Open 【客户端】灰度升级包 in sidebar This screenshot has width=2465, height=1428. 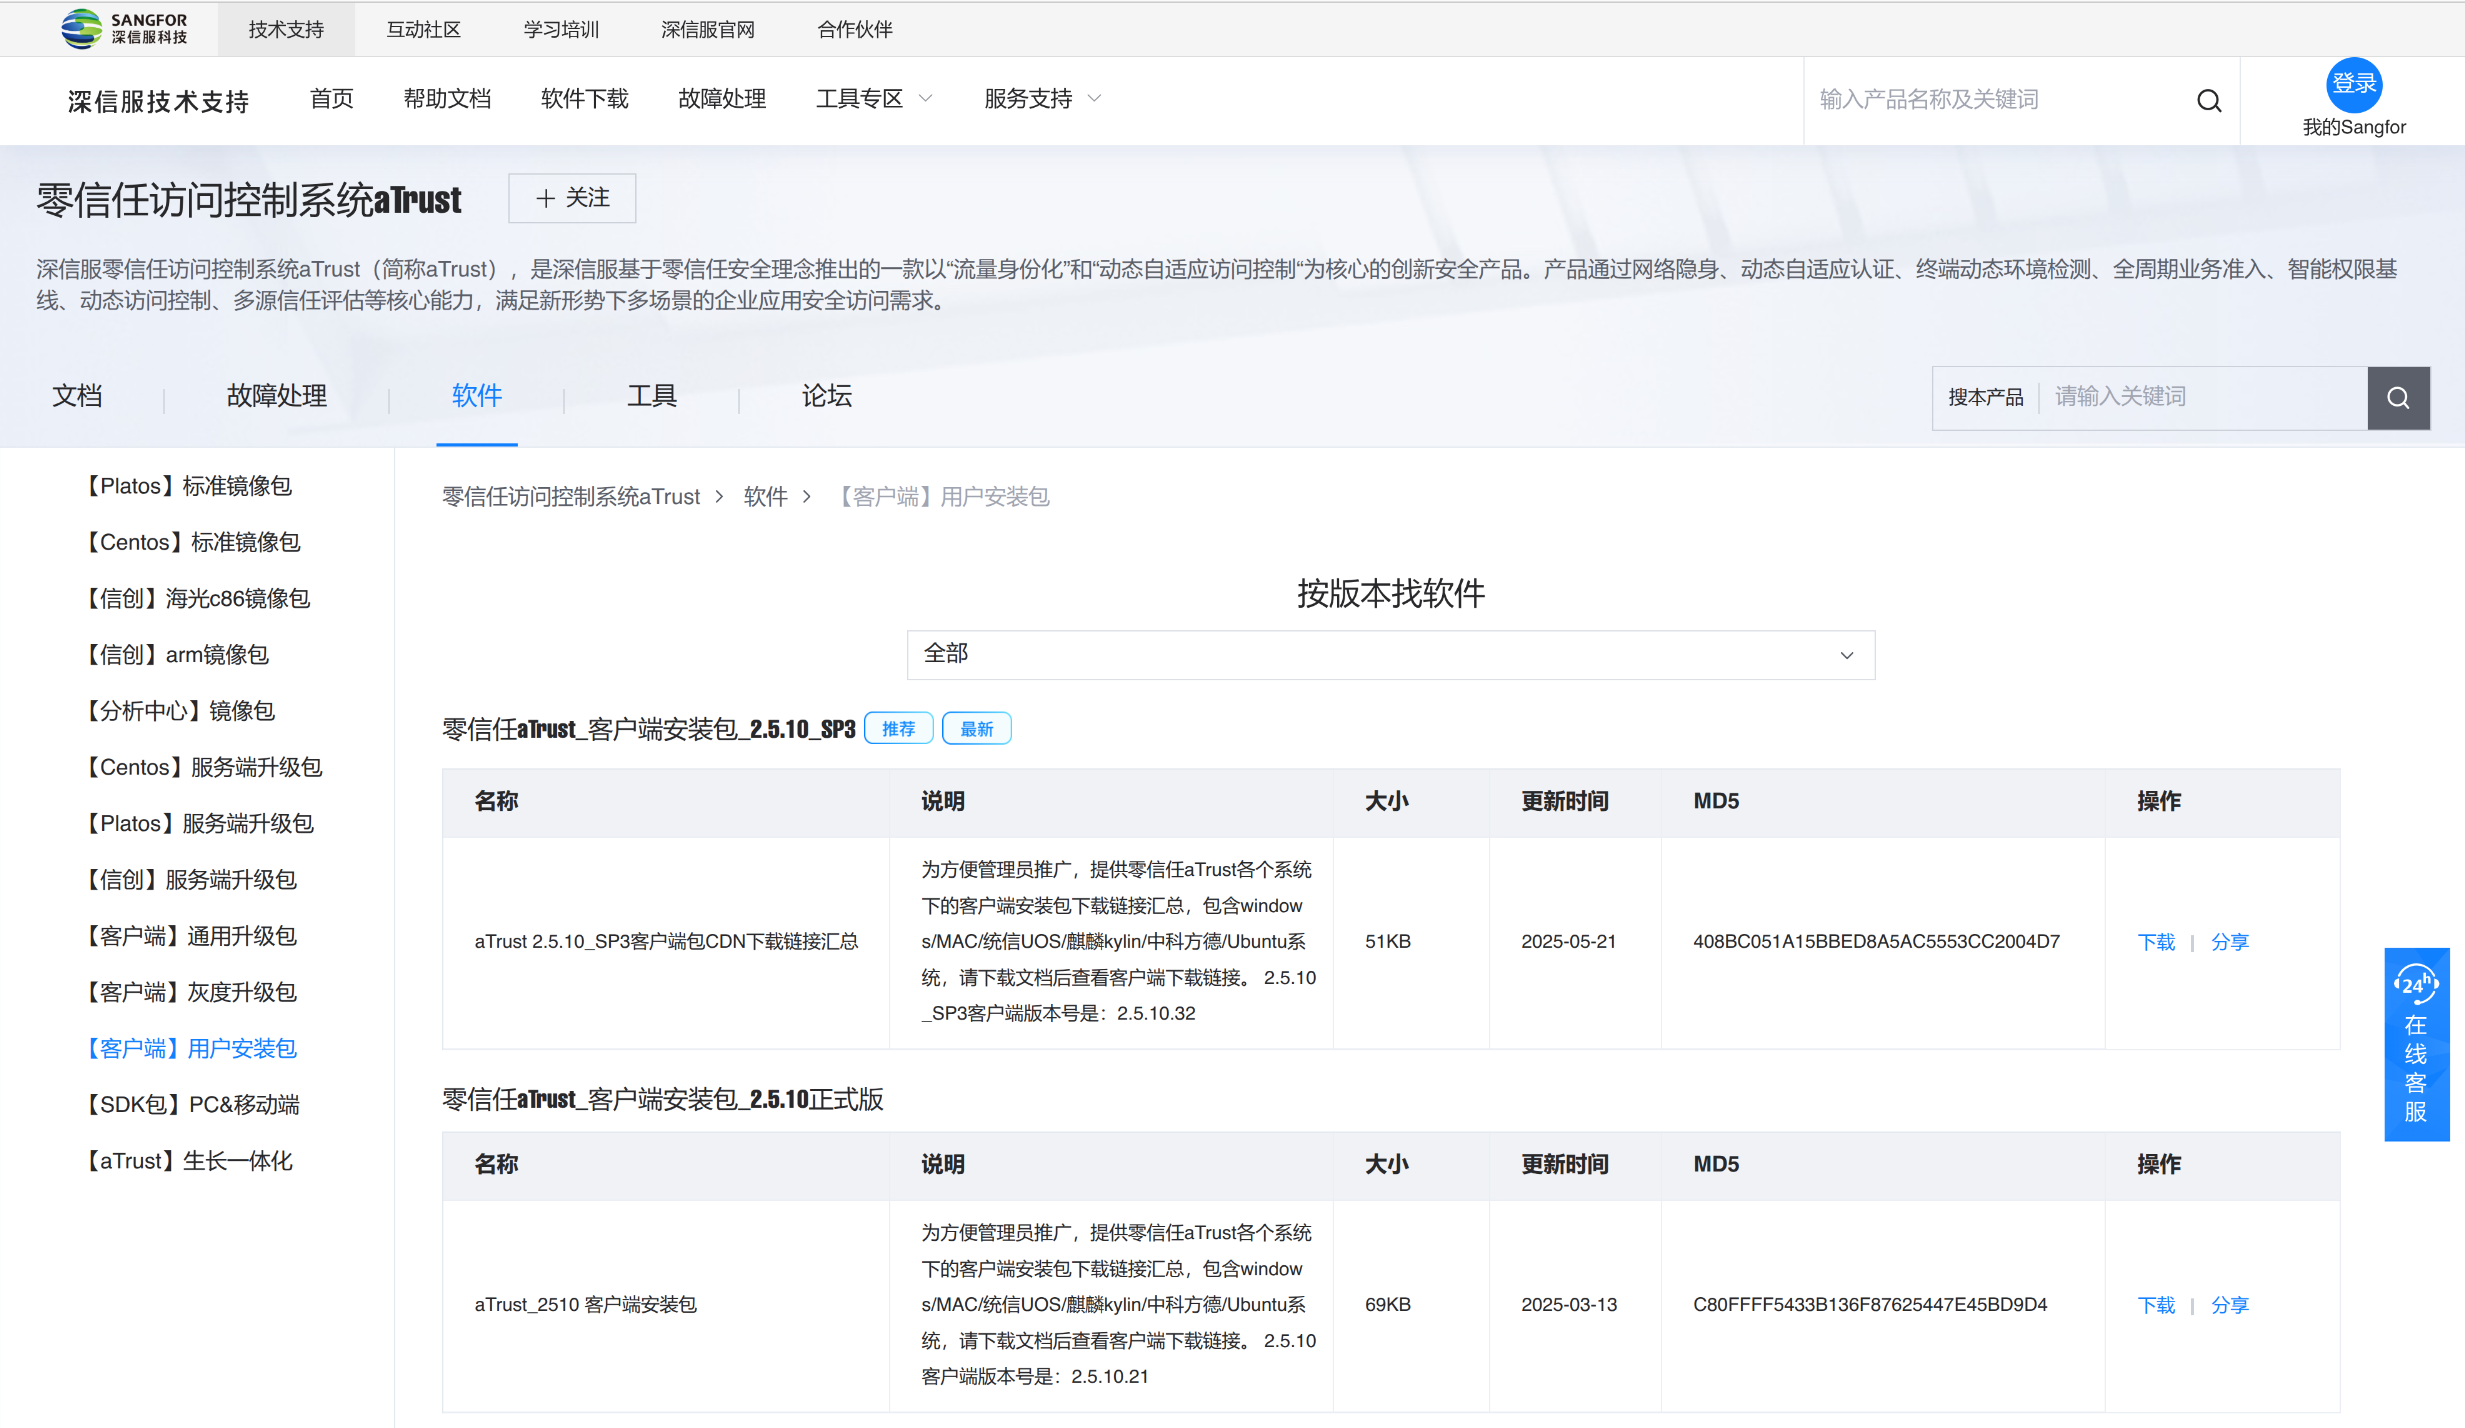click(188, 992)
